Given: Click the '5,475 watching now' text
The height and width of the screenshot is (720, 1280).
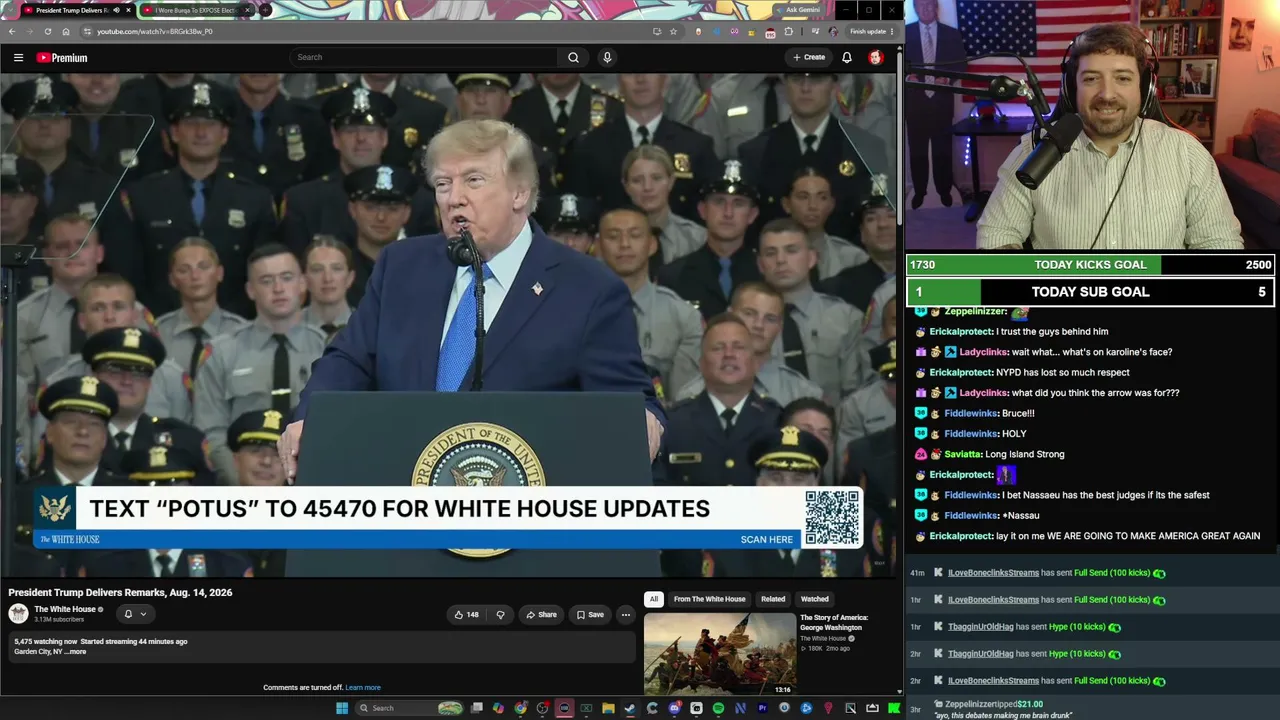Looking at the screenshot, I should pos(45,642).
